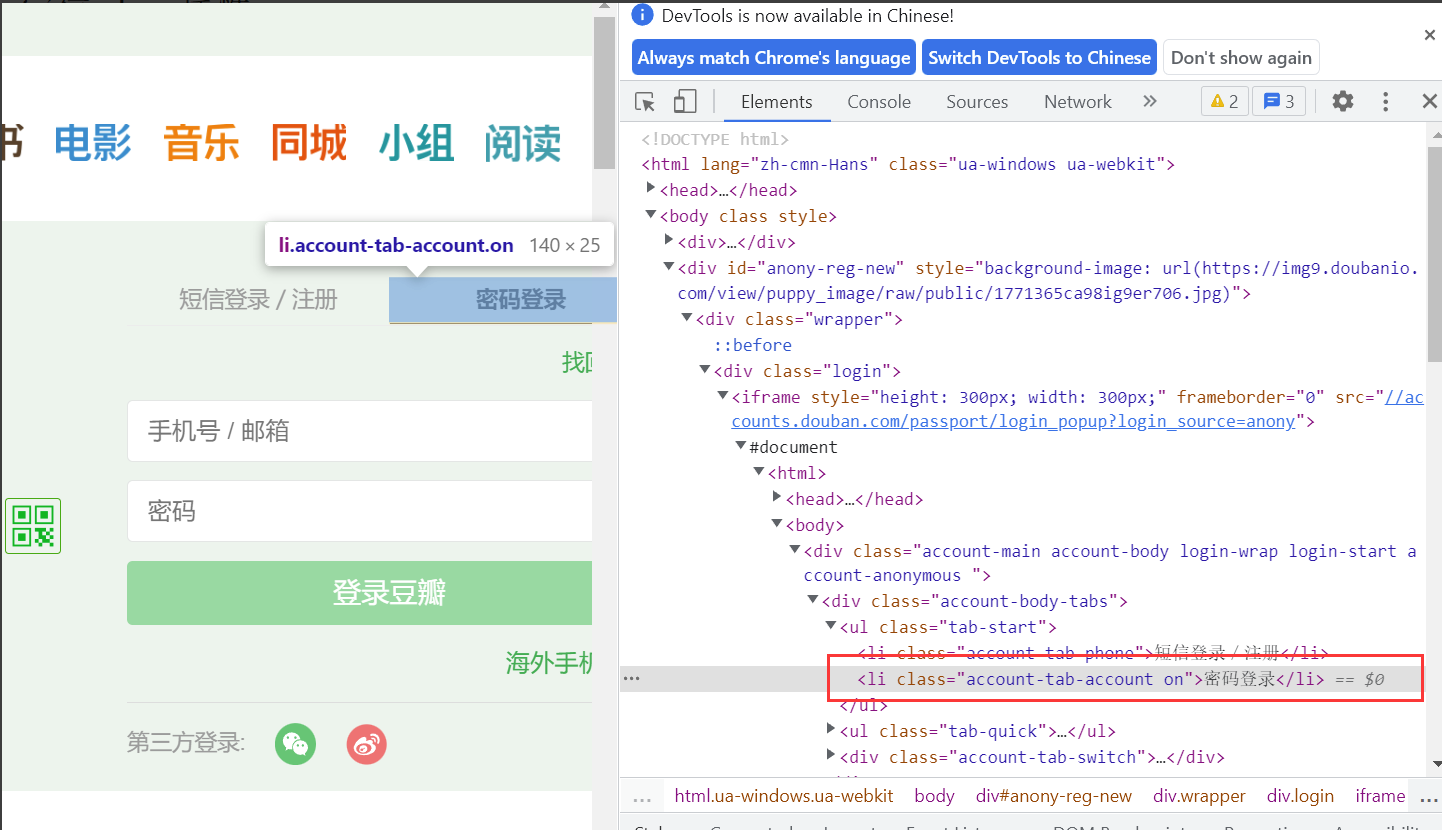Collapse the div class login node
This screenshot has width=1442, height=830.
click(x=705, y=371)
